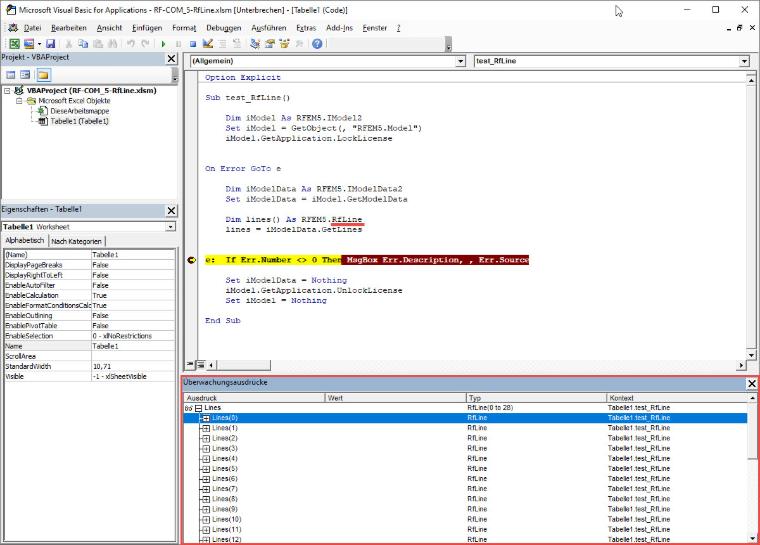Open VBA Help question mark icon

tap(317, 44)
